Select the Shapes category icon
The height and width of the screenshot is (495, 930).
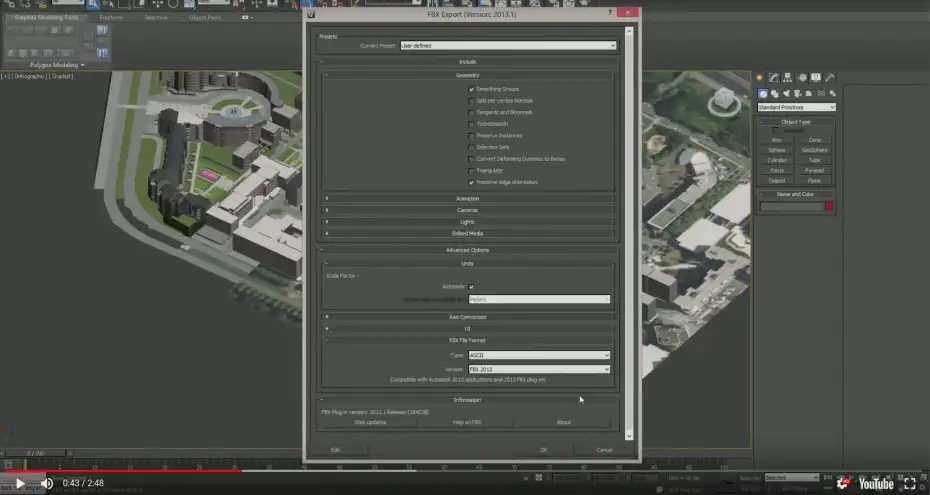pos(775,94)
